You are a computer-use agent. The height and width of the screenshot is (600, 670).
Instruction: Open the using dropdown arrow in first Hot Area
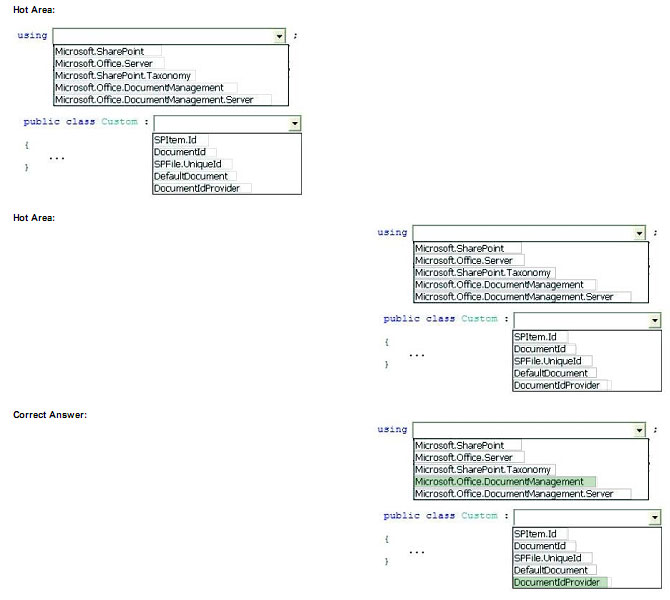[279, 36]
